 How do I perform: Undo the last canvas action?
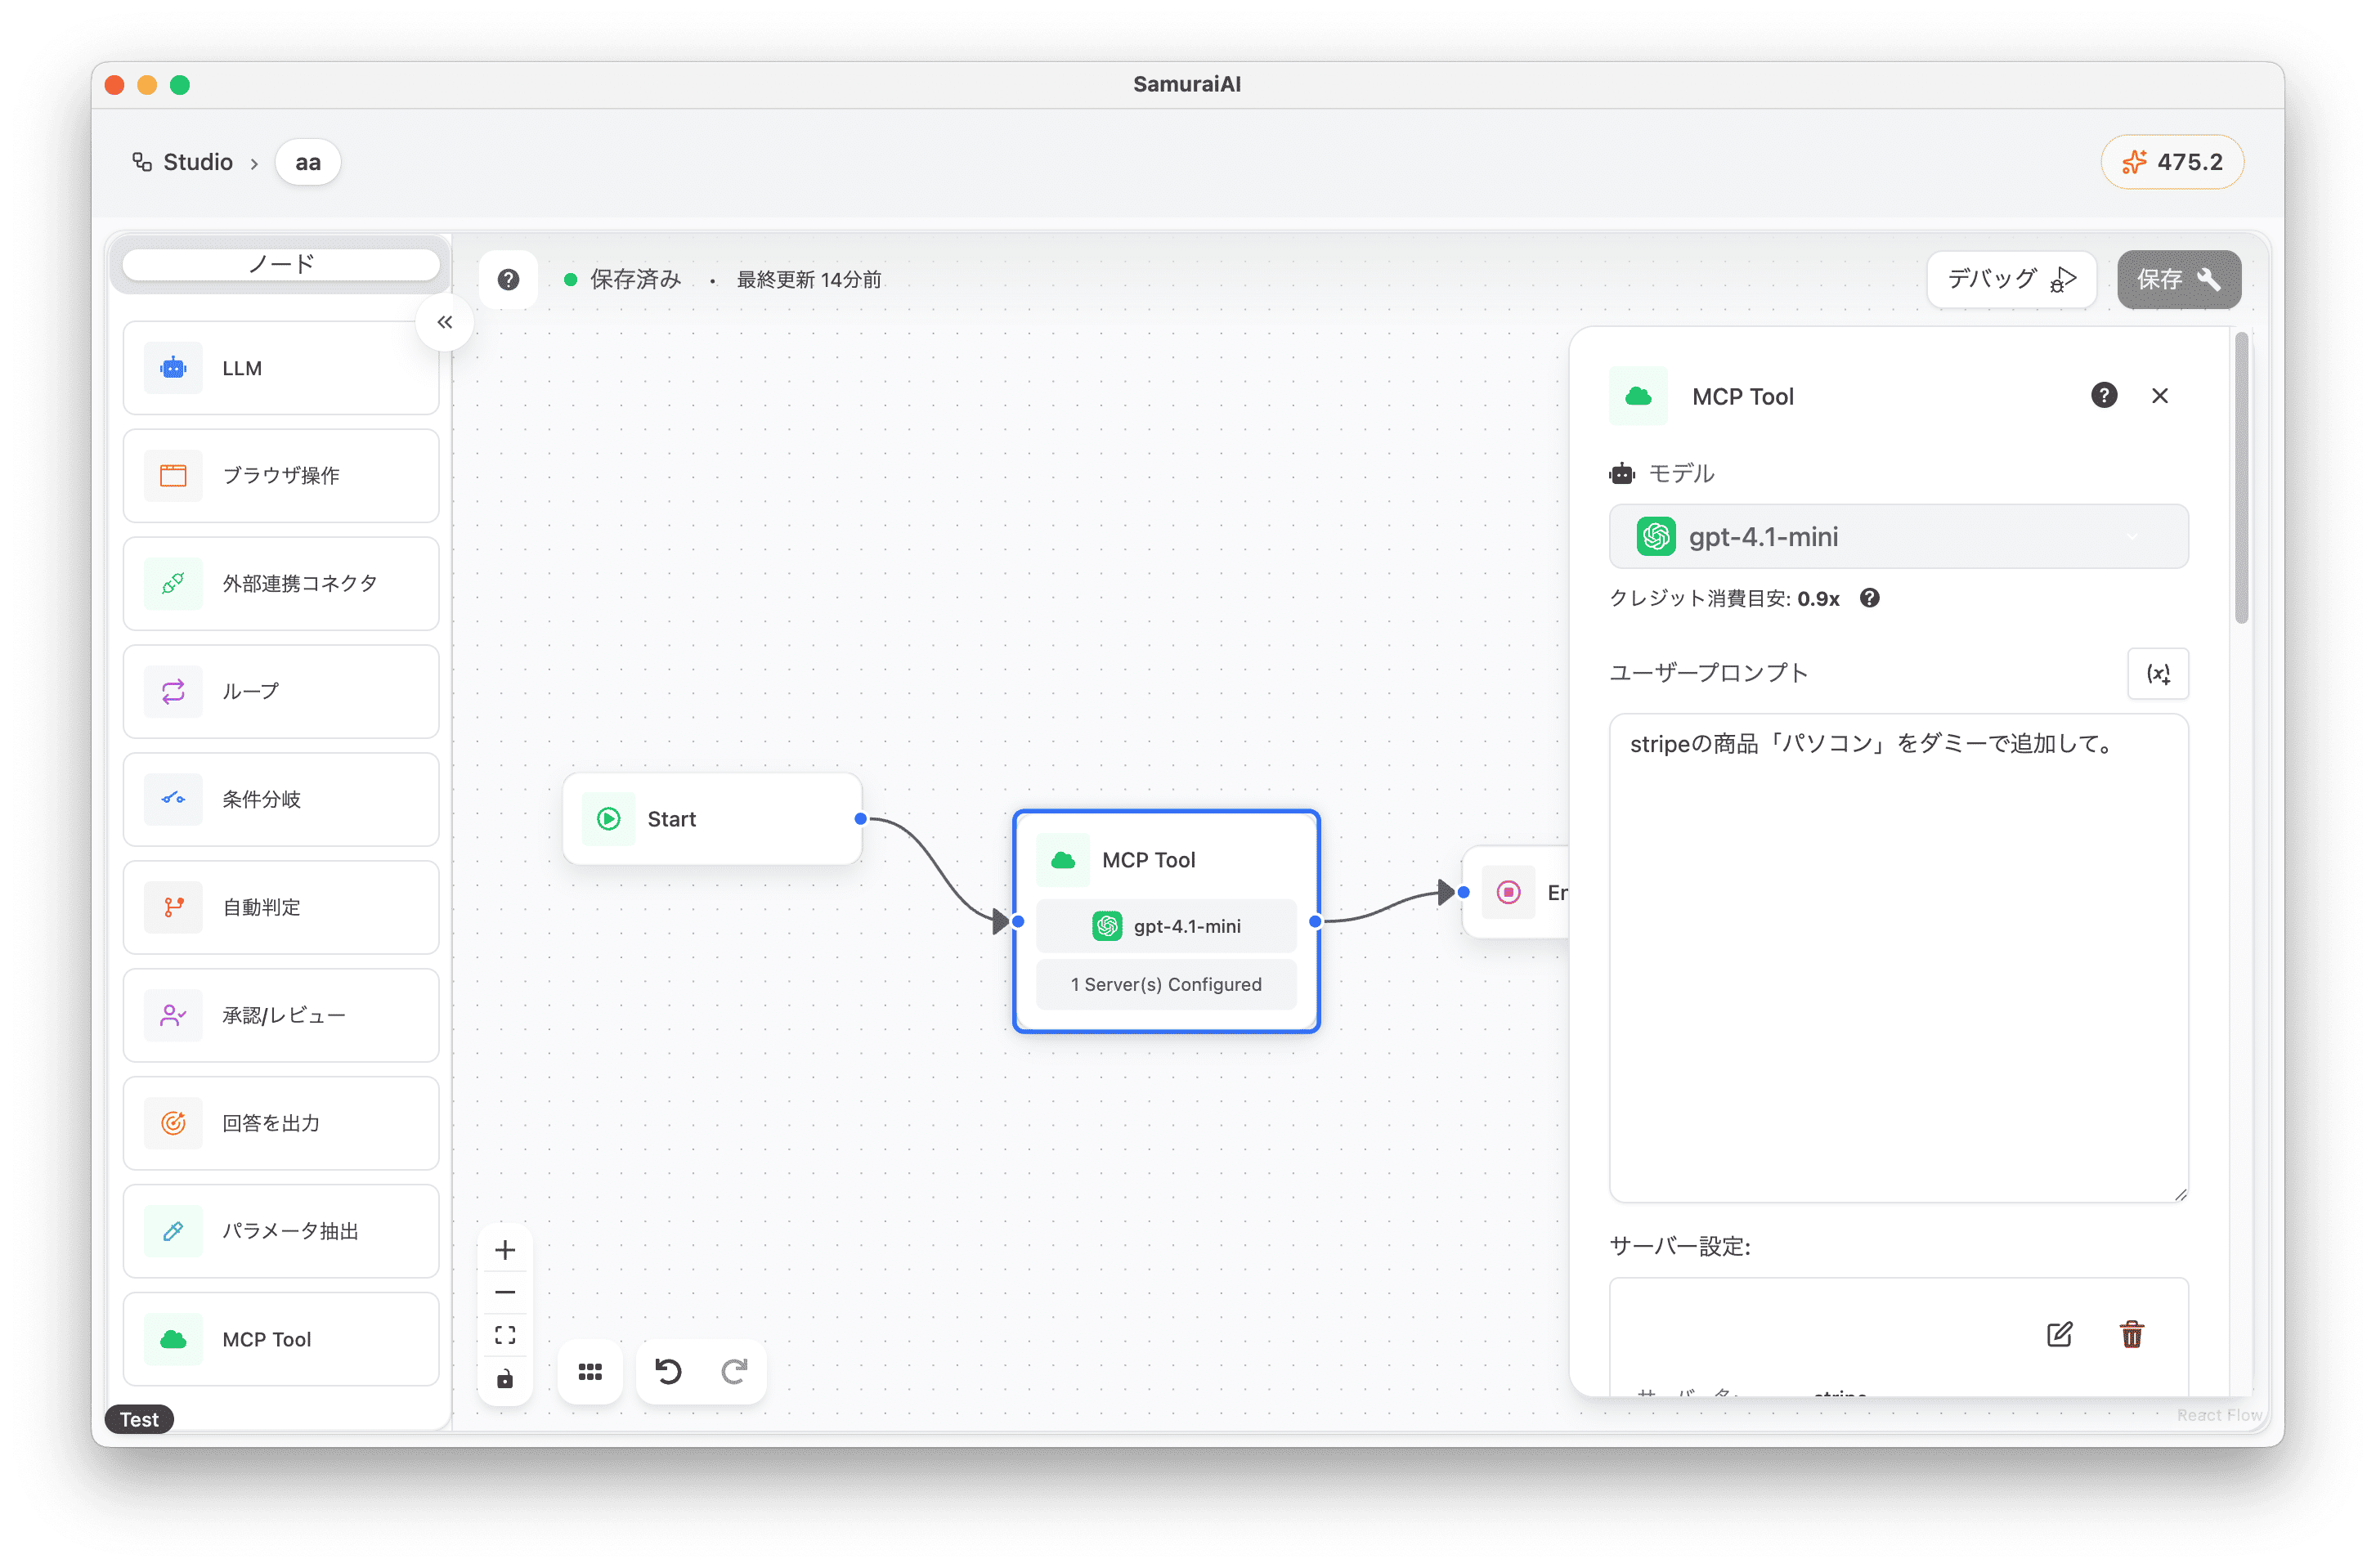(668, 1371)
